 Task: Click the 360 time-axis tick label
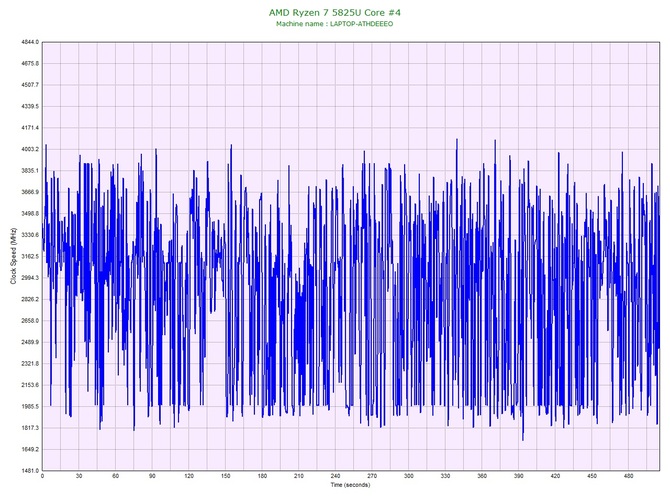482,476
